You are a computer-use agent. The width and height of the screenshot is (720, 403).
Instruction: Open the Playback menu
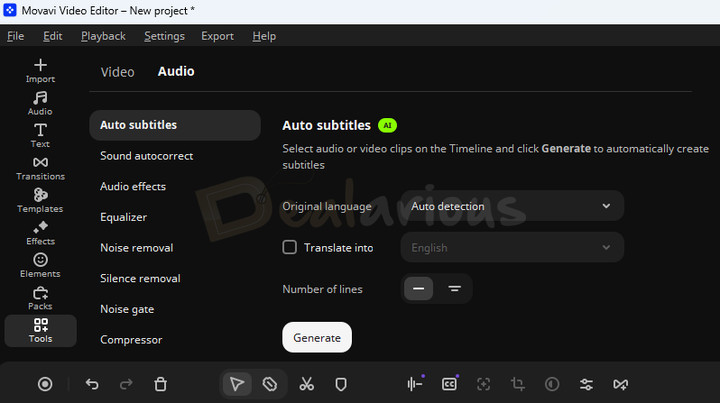(103, 36)
